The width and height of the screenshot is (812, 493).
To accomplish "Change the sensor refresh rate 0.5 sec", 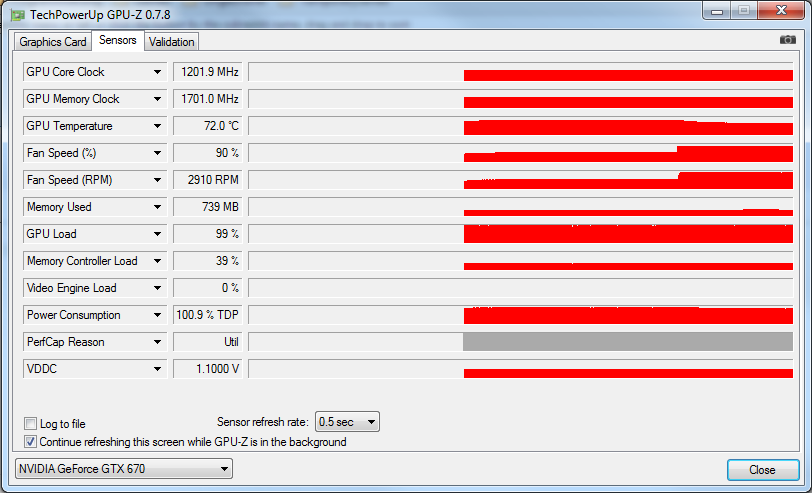I will (347, 422).
